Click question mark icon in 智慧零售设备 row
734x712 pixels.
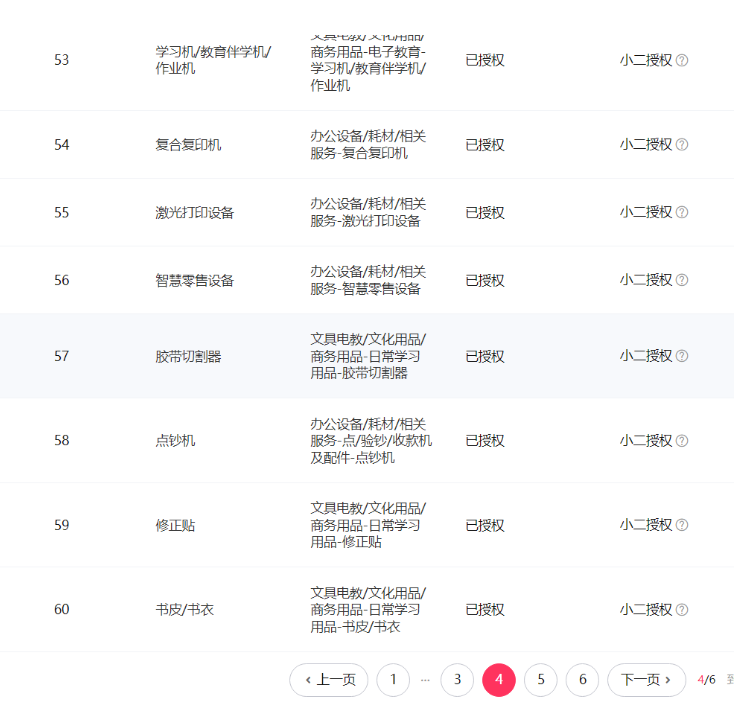pos(682,280)
